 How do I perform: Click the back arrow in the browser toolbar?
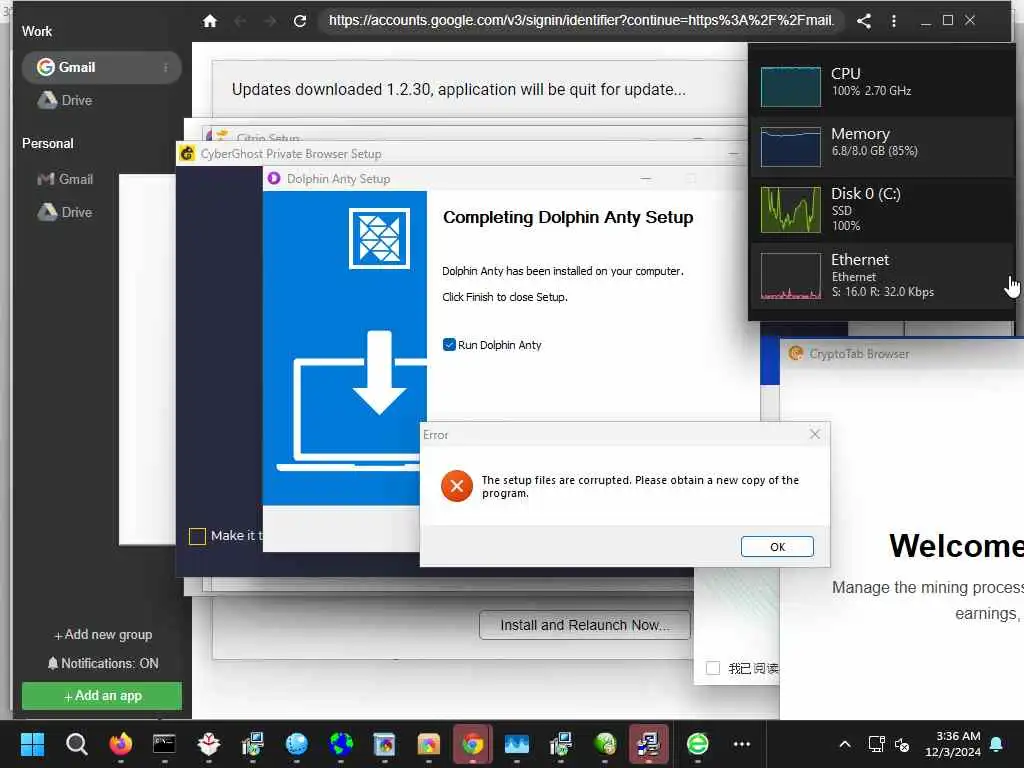click(240, 21)
